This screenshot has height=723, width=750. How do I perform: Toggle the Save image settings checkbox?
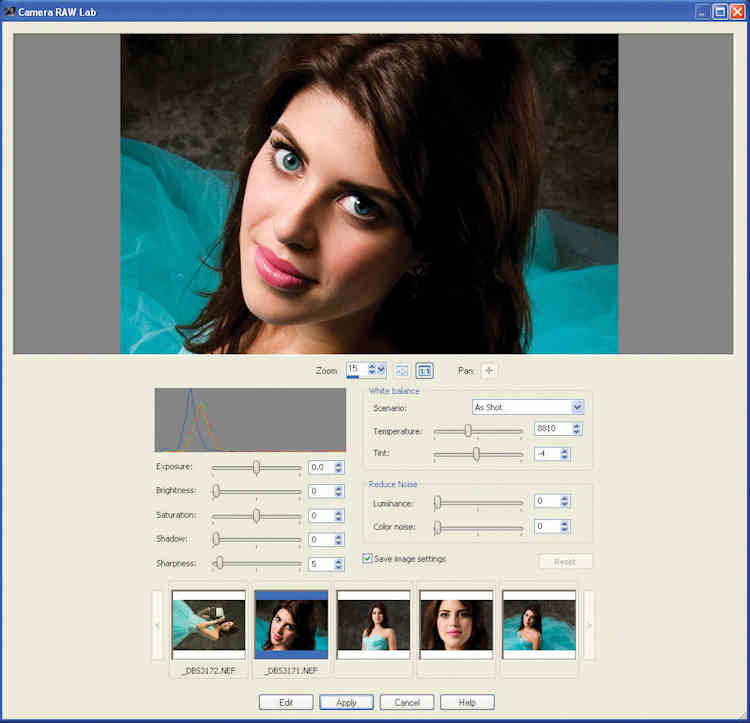coord(368,559)
